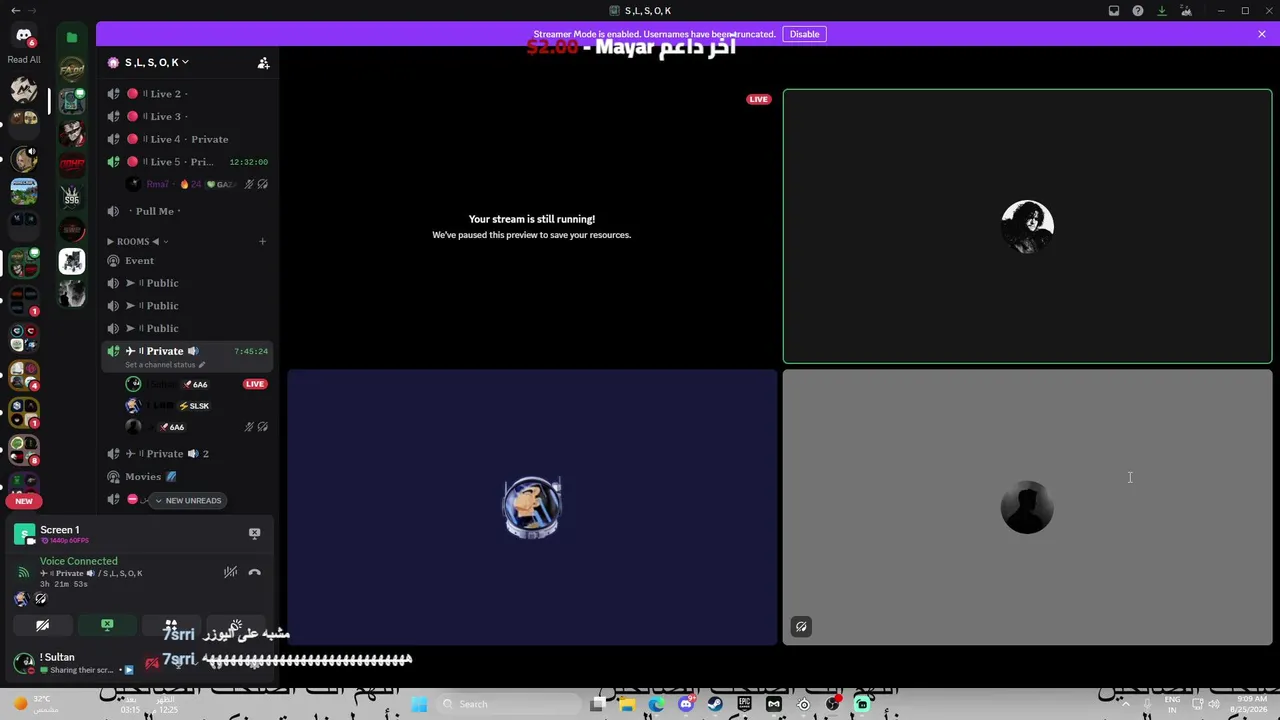Join the Private 2 voice channel

point(187,454)
